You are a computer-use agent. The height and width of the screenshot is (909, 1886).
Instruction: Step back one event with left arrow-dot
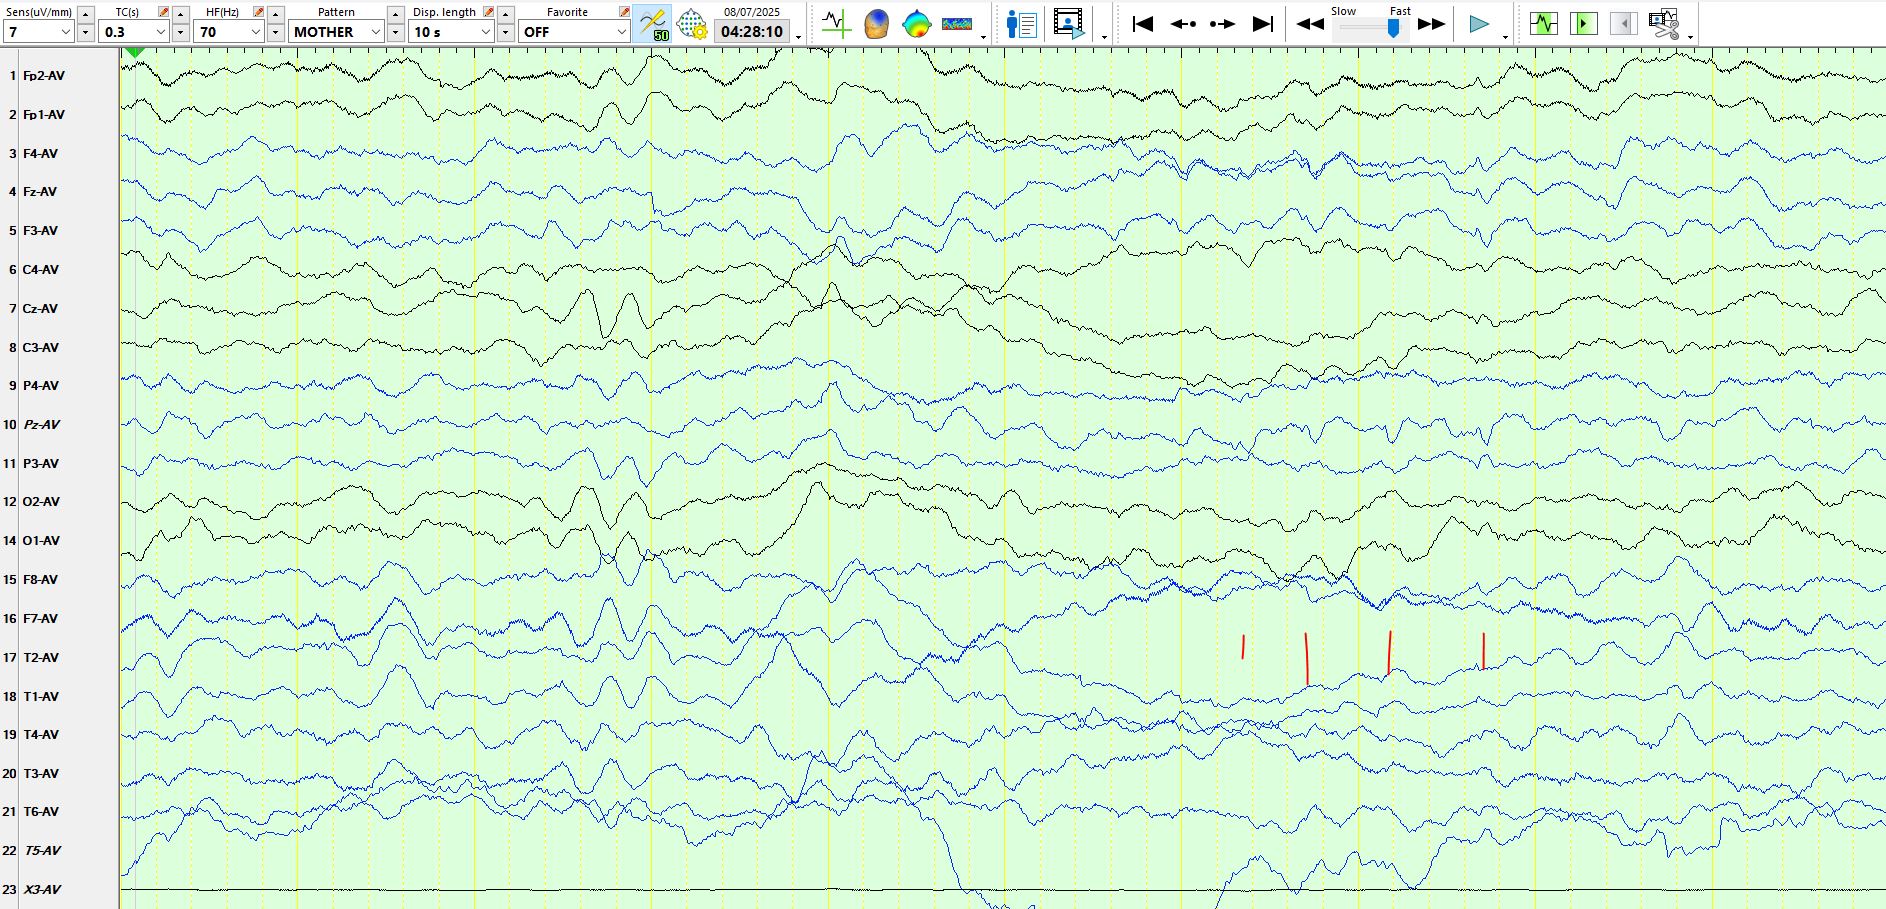1183,24
